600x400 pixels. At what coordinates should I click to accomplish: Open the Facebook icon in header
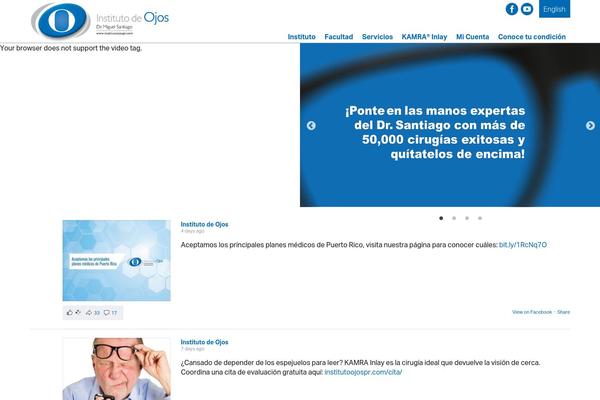[x=512, y=9]
